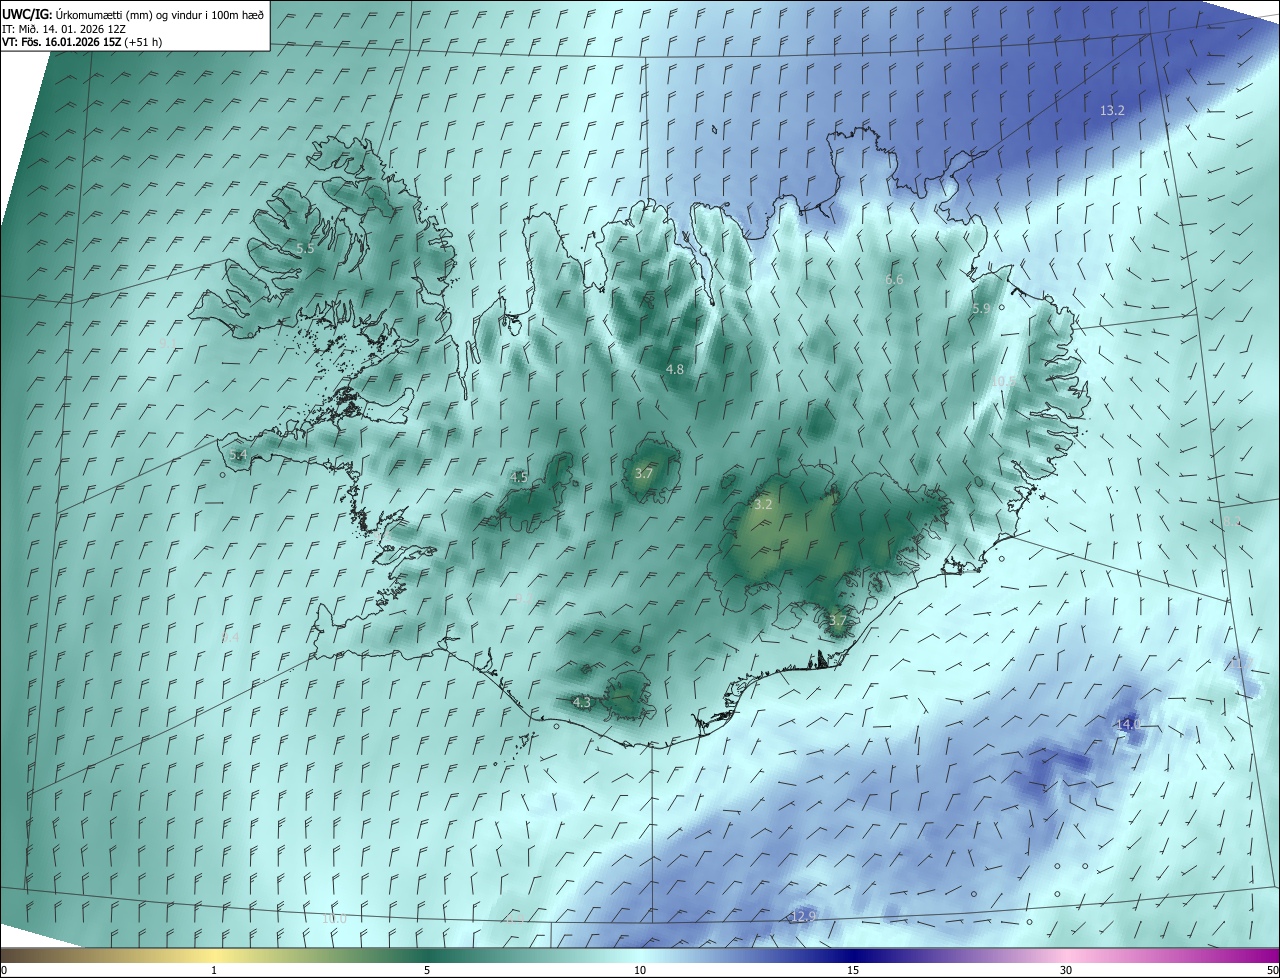Screen dimensions: 1280x978
Task: Click the color scale tick label "10"
Action: [x=640, y=970]
